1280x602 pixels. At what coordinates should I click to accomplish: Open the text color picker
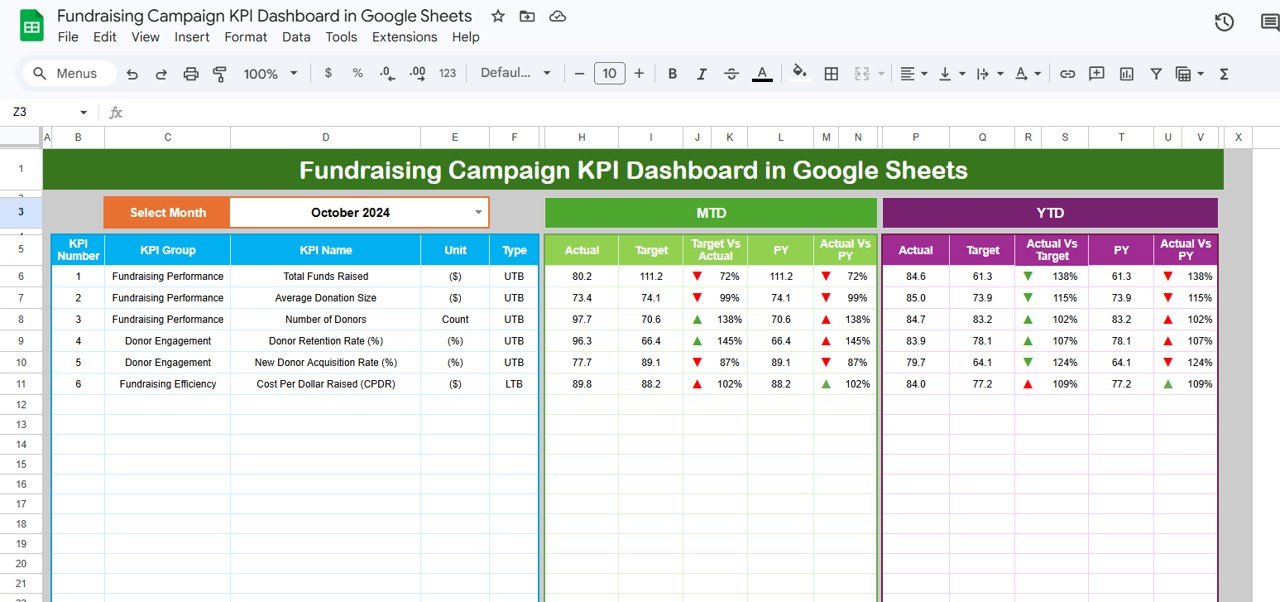762,73
